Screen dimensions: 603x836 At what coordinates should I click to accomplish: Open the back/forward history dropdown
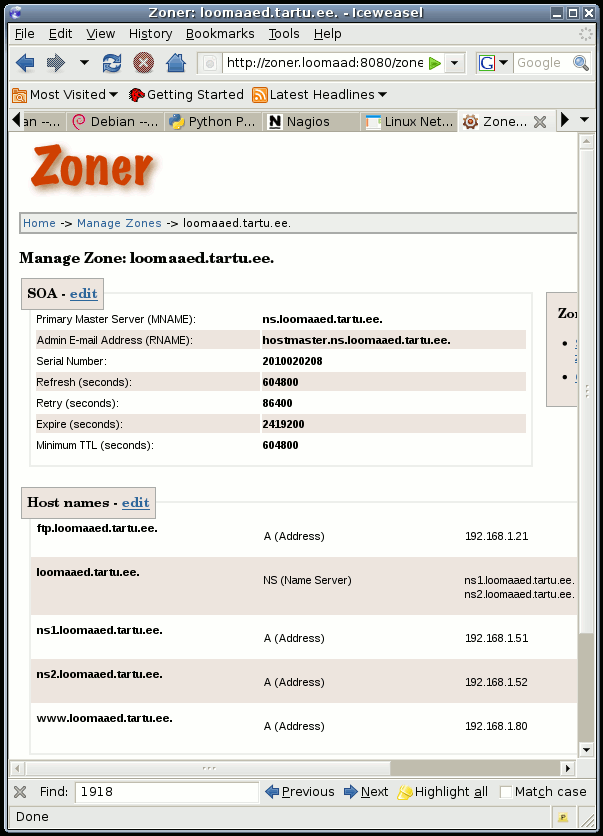click(84, 62)
